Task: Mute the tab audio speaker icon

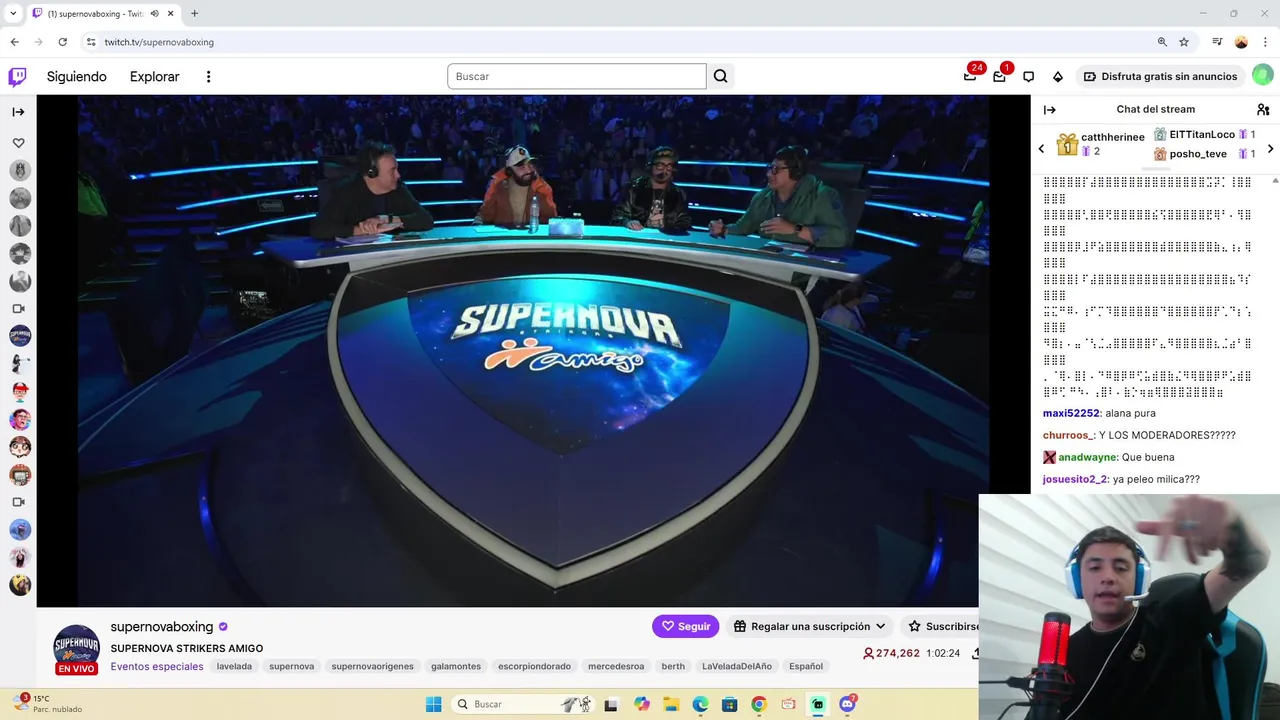Action: pyautogui.click(x=155, y=14)
